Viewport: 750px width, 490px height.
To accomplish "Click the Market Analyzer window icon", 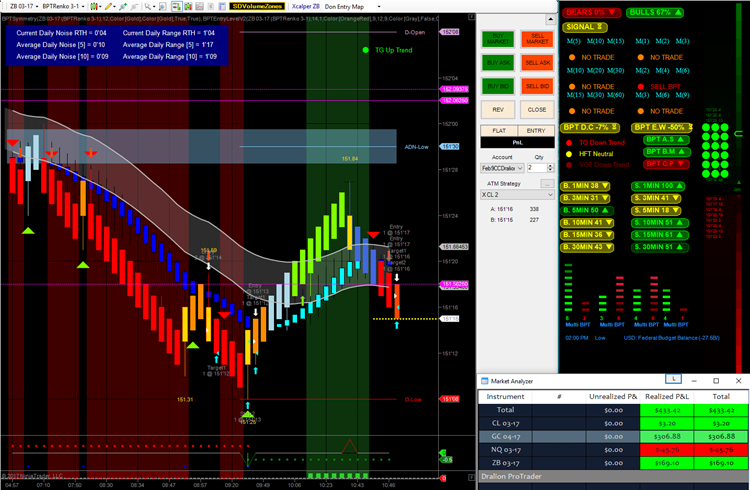I will click(484, 381).
